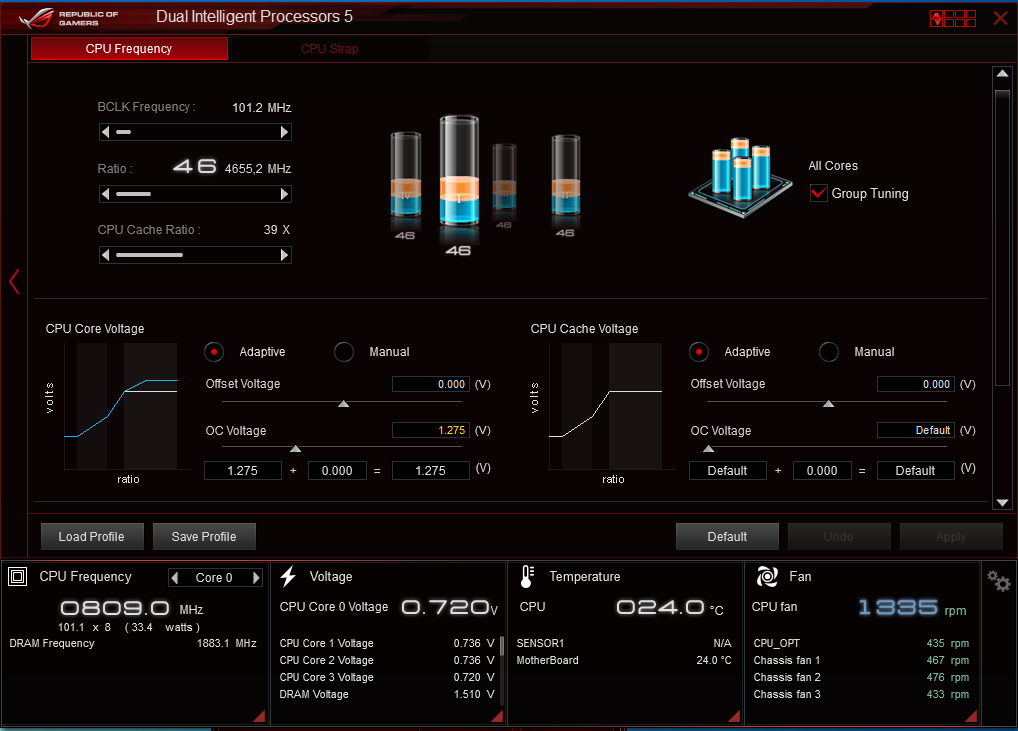This screenshot has height=731, width=1018.
Task: Click the CPU Core 2 Voltage row
Action: tap(387, 660)
